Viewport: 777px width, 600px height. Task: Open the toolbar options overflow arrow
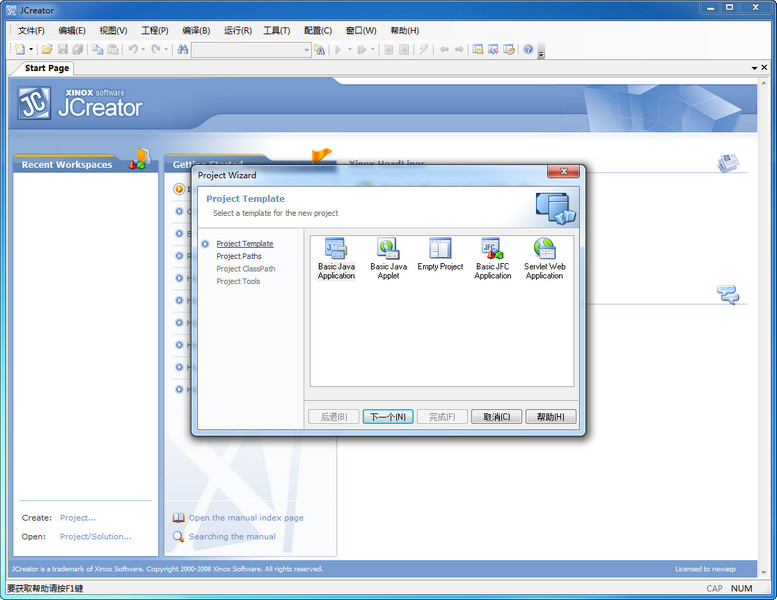[541, 52]
